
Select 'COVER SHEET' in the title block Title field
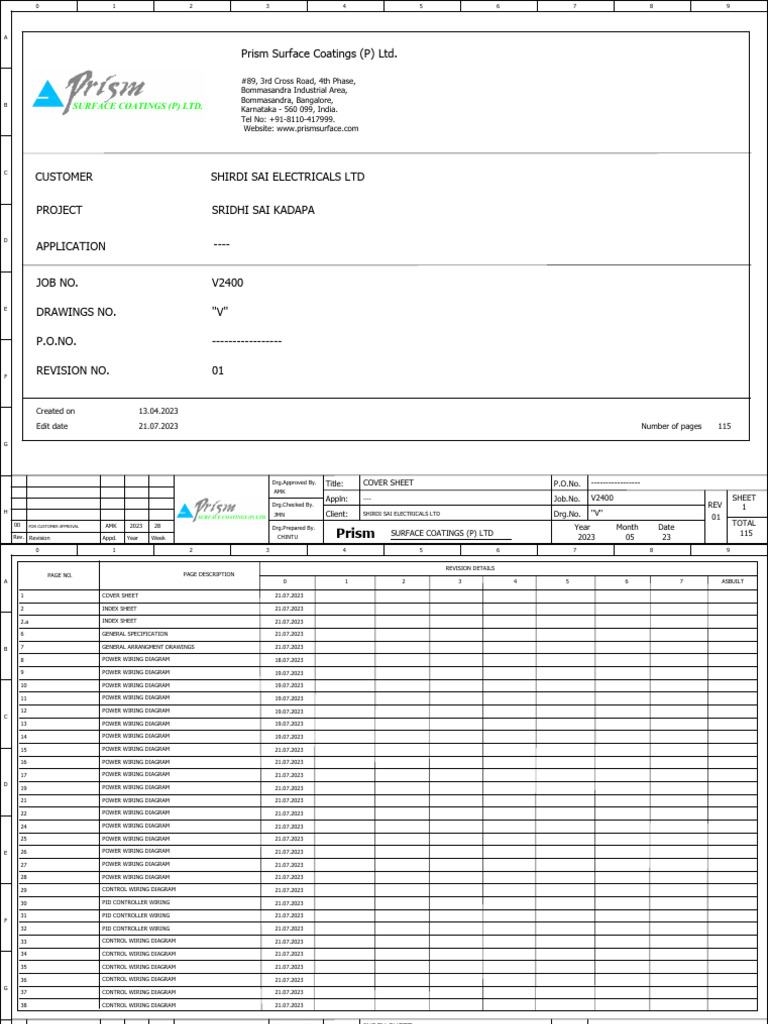tap(388, 483)
